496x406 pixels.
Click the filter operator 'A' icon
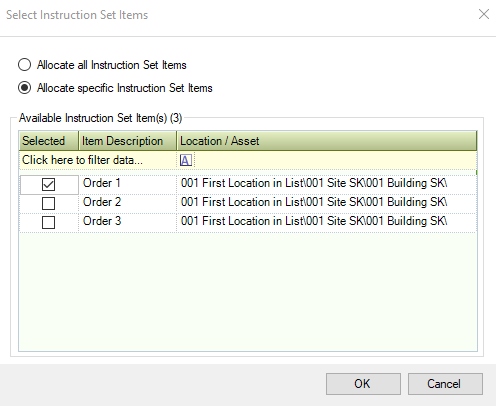(186, 160)
